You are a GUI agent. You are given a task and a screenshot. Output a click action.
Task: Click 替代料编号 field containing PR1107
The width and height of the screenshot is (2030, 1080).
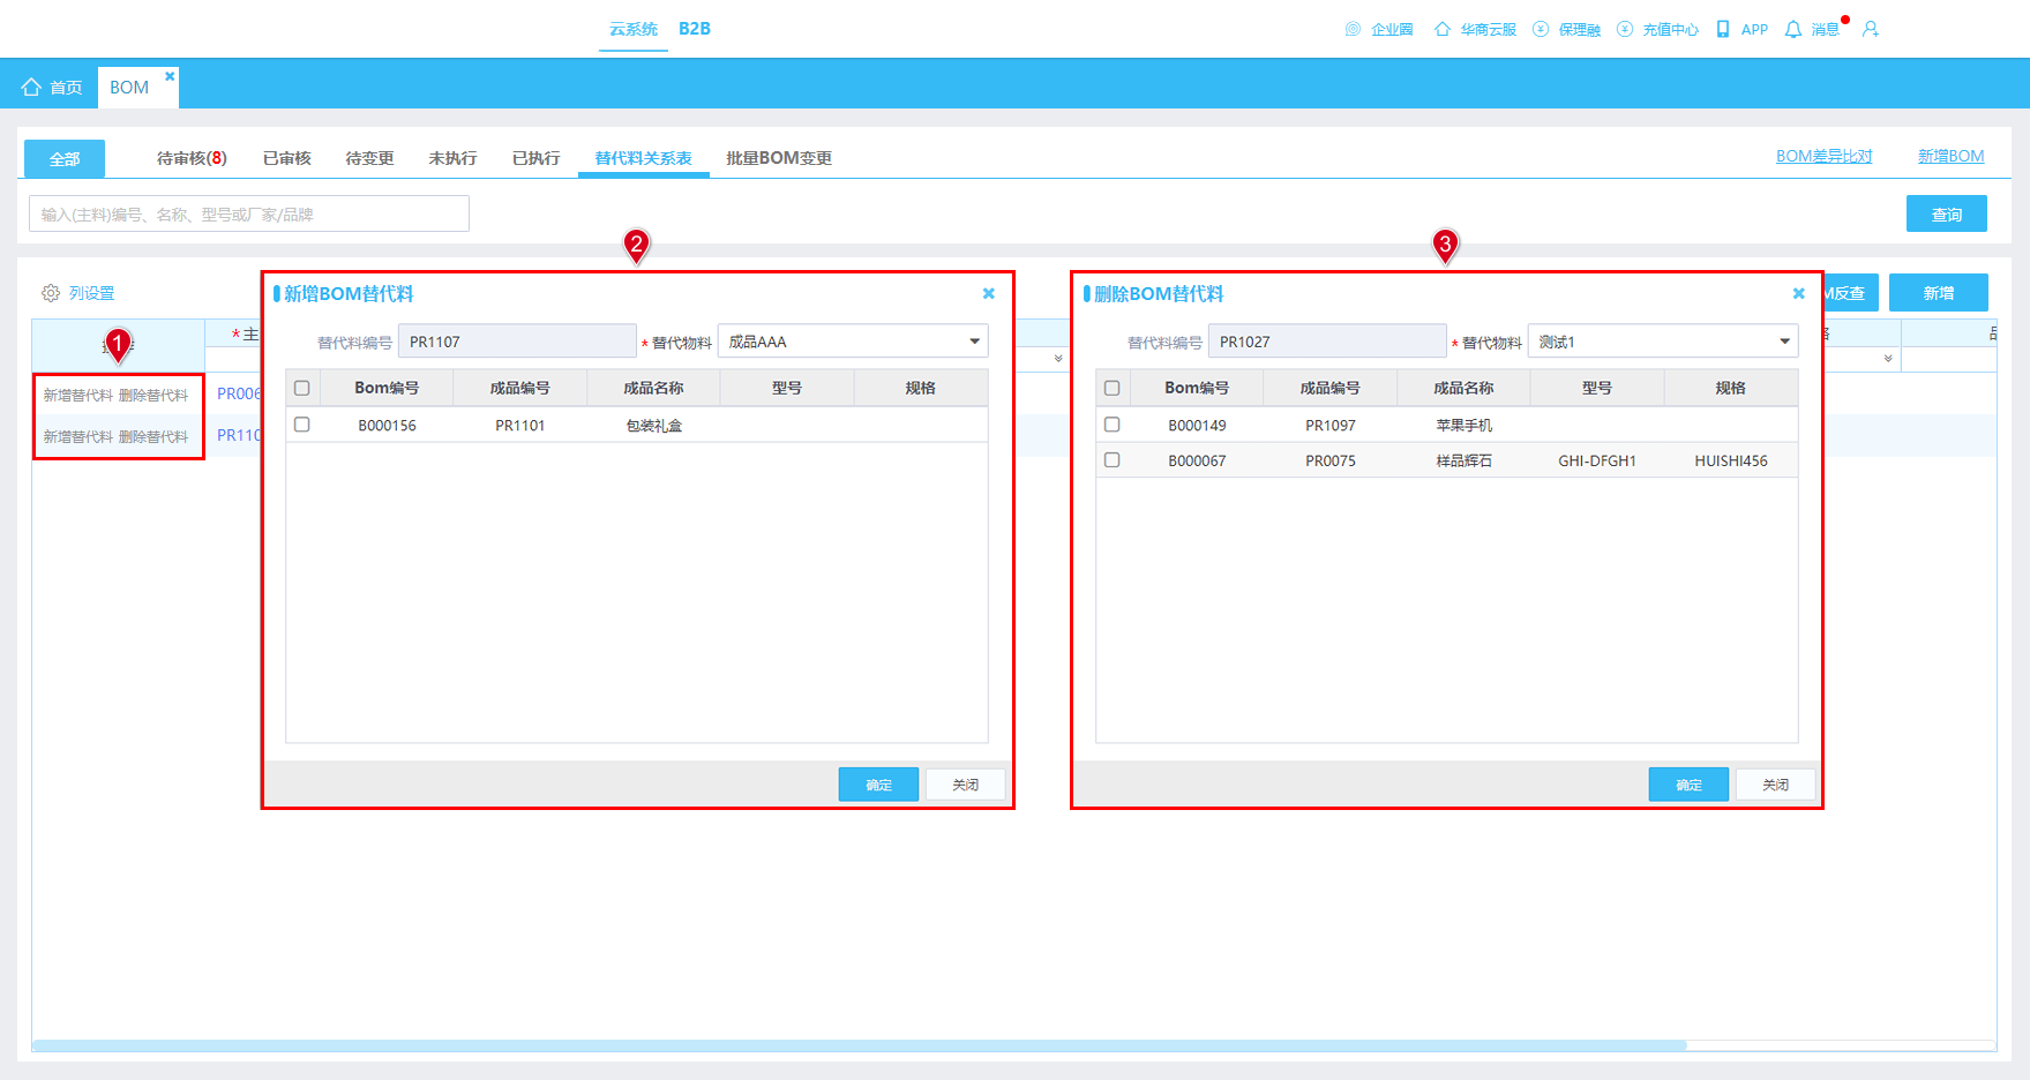517,341
